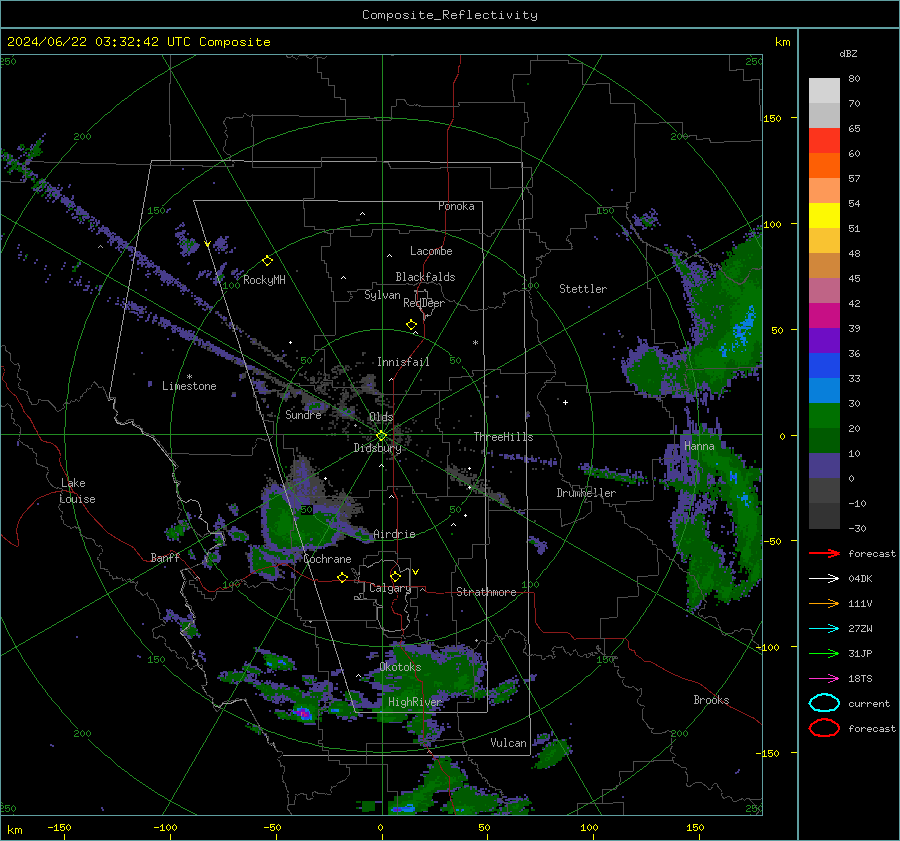This screenshot has height=841, width=900.
Task: Click the yellow diamond marker south of Cochrane
Action: [343, 577]
